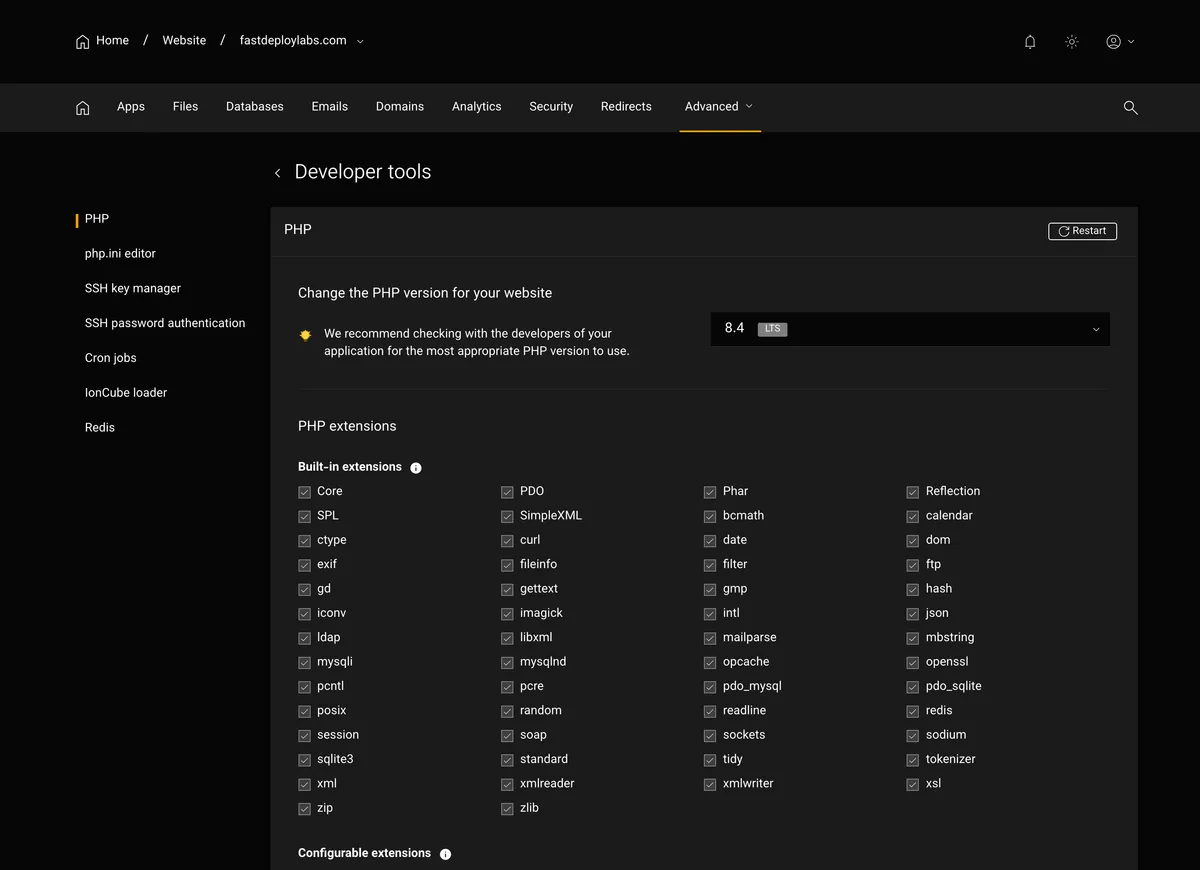1200x870 pixels.
Task: Toggle the pdo_mysql extension checkbox
Action: click(710, 687)
